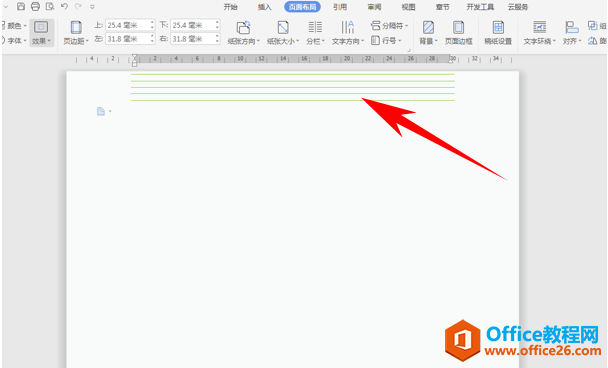This screenshot has width=608, height=368.
Task: Expand the chevron left of the Save icon
Action: pos(5,7)
